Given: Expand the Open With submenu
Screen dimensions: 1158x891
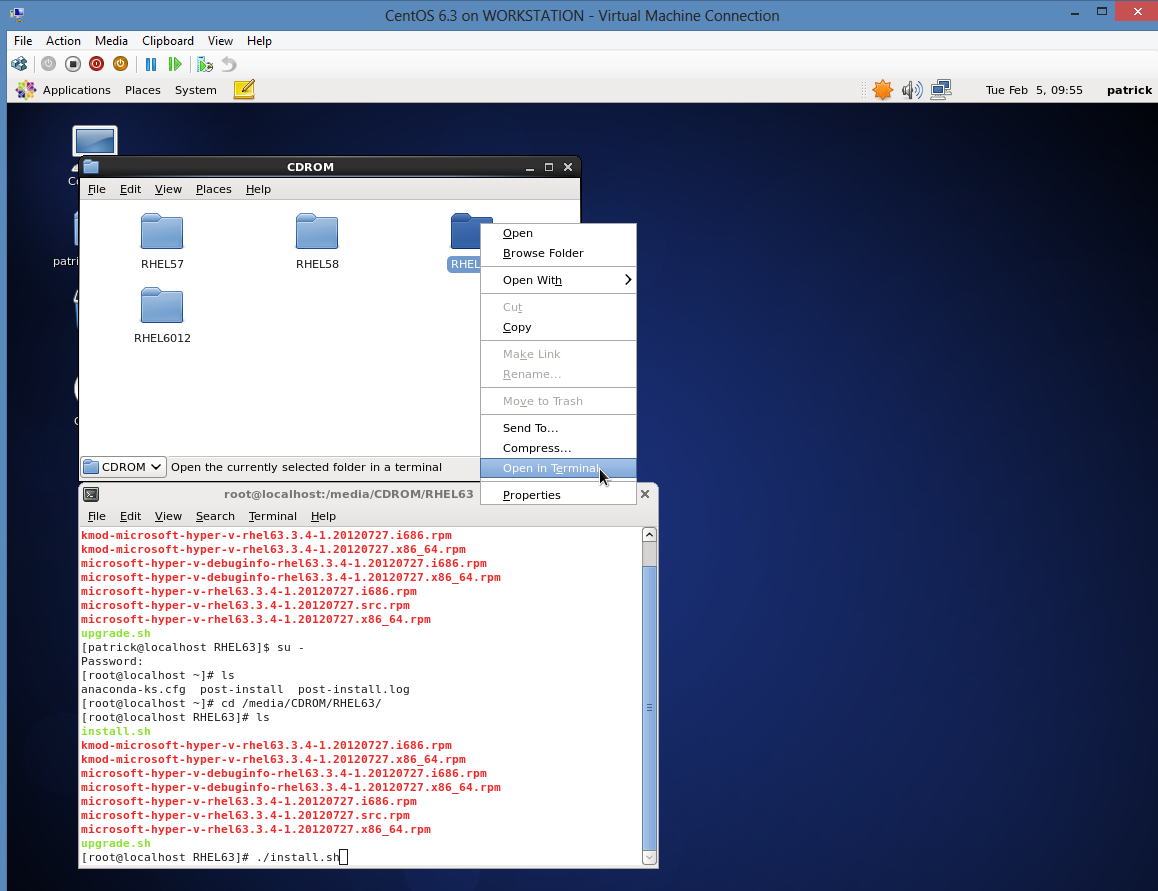Looking at the screenshot, I should pos(558,280).
